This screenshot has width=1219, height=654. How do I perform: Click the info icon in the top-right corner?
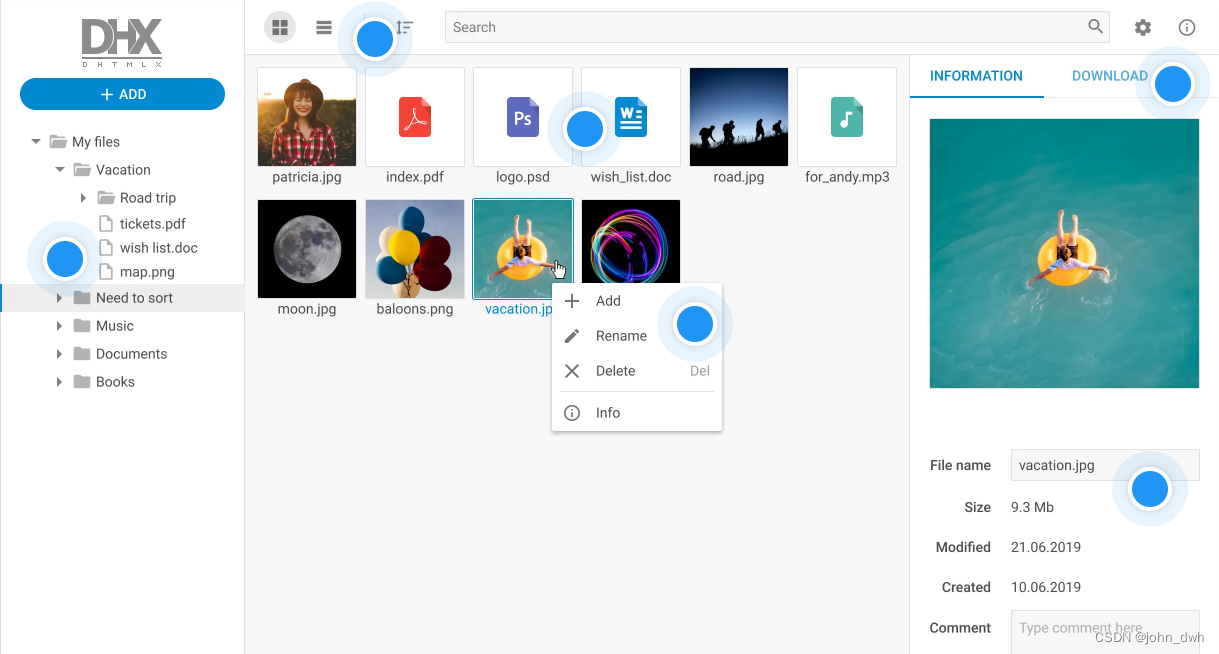[x=1186, y=27]
